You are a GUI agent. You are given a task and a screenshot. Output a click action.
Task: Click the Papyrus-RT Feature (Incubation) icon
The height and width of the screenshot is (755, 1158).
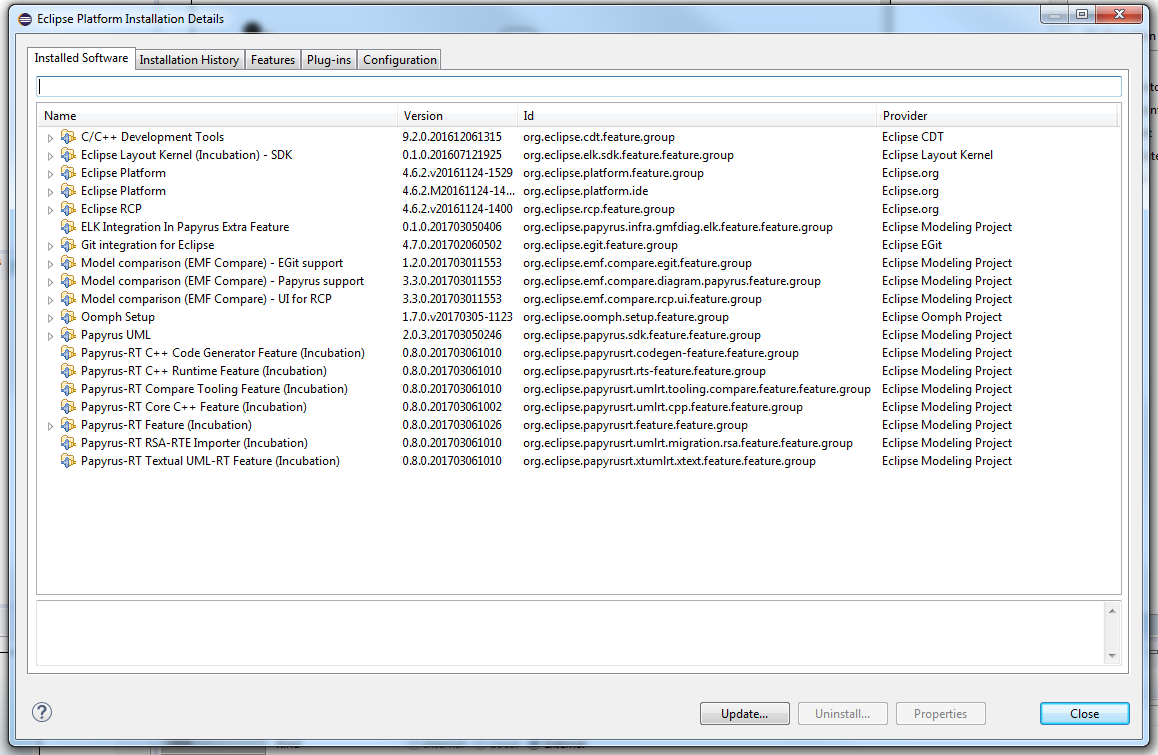click(x=68, y=425)
